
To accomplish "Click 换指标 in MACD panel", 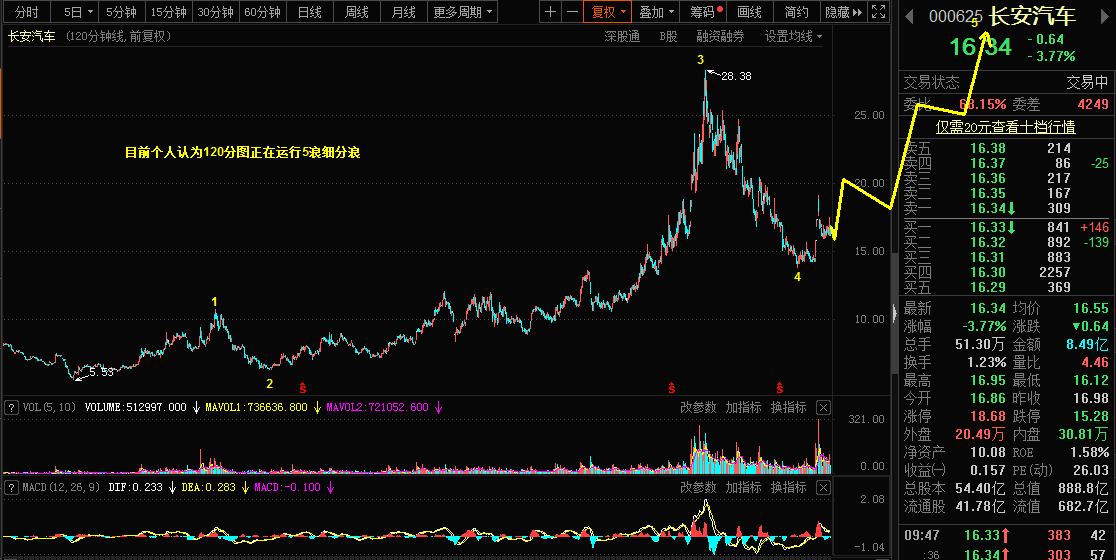I will pos(789,487).
